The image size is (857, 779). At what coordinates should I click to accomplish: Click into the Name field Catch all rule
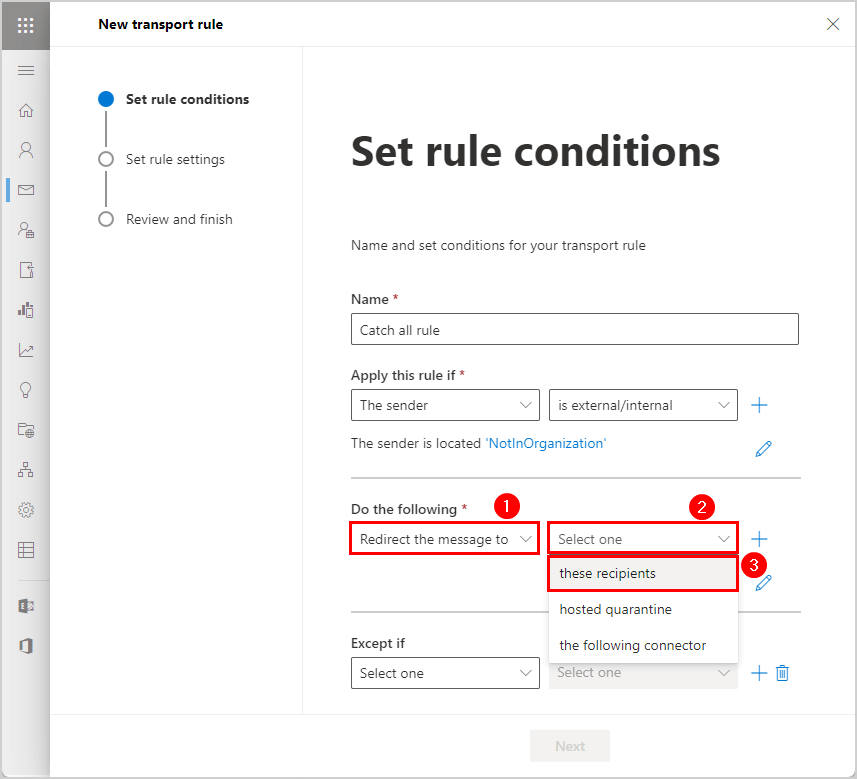(x=574, y=329)
